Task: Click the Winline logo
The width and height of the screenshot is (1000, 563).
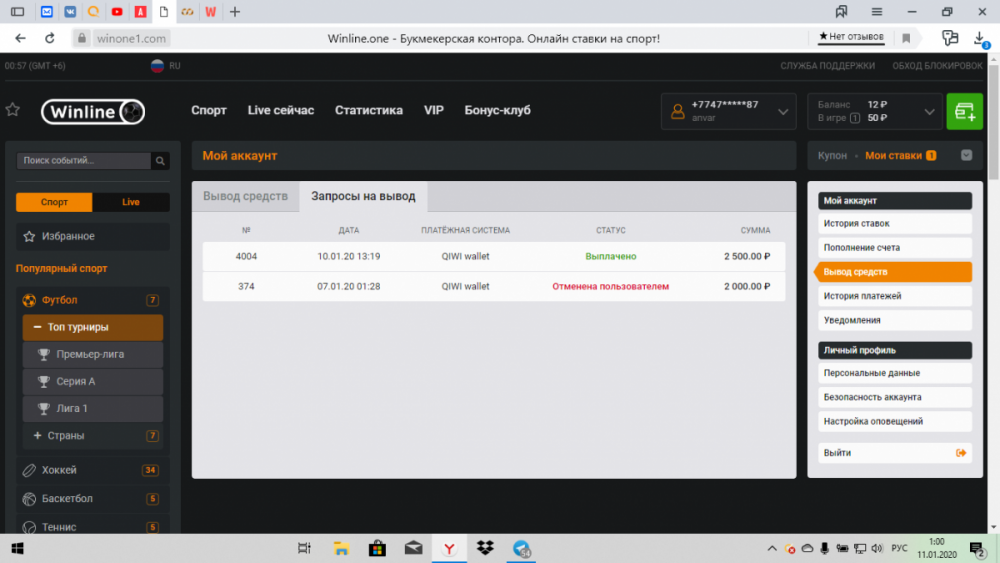Action: 93,111
